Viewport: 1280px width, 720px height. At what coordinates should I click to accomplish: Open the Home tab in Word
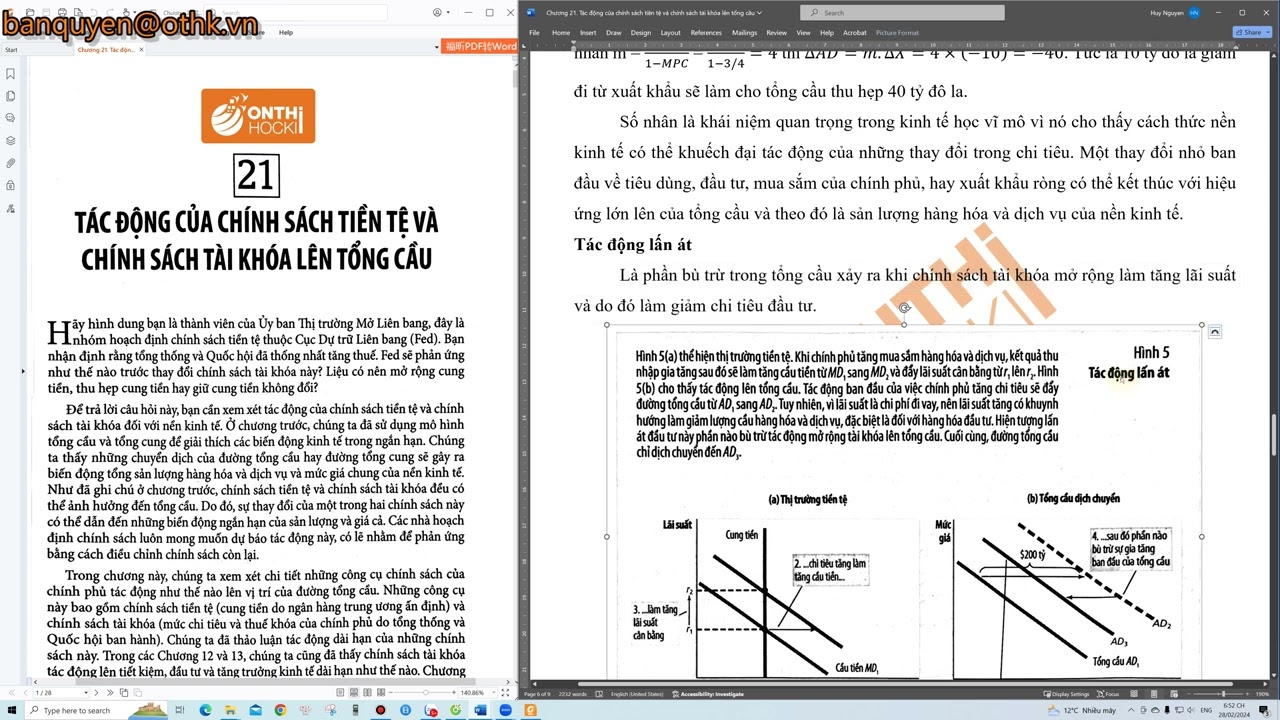pyautogui.click(x=561, y=32)
